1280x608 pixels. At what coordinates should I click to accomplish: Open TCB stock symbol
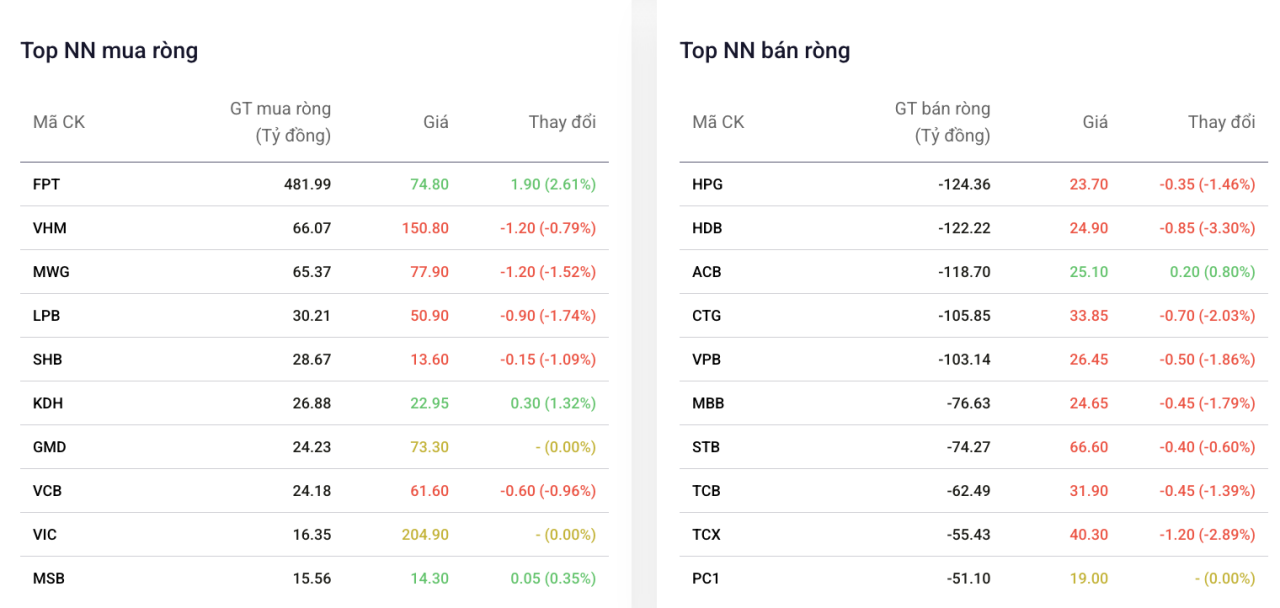[706, 491]
